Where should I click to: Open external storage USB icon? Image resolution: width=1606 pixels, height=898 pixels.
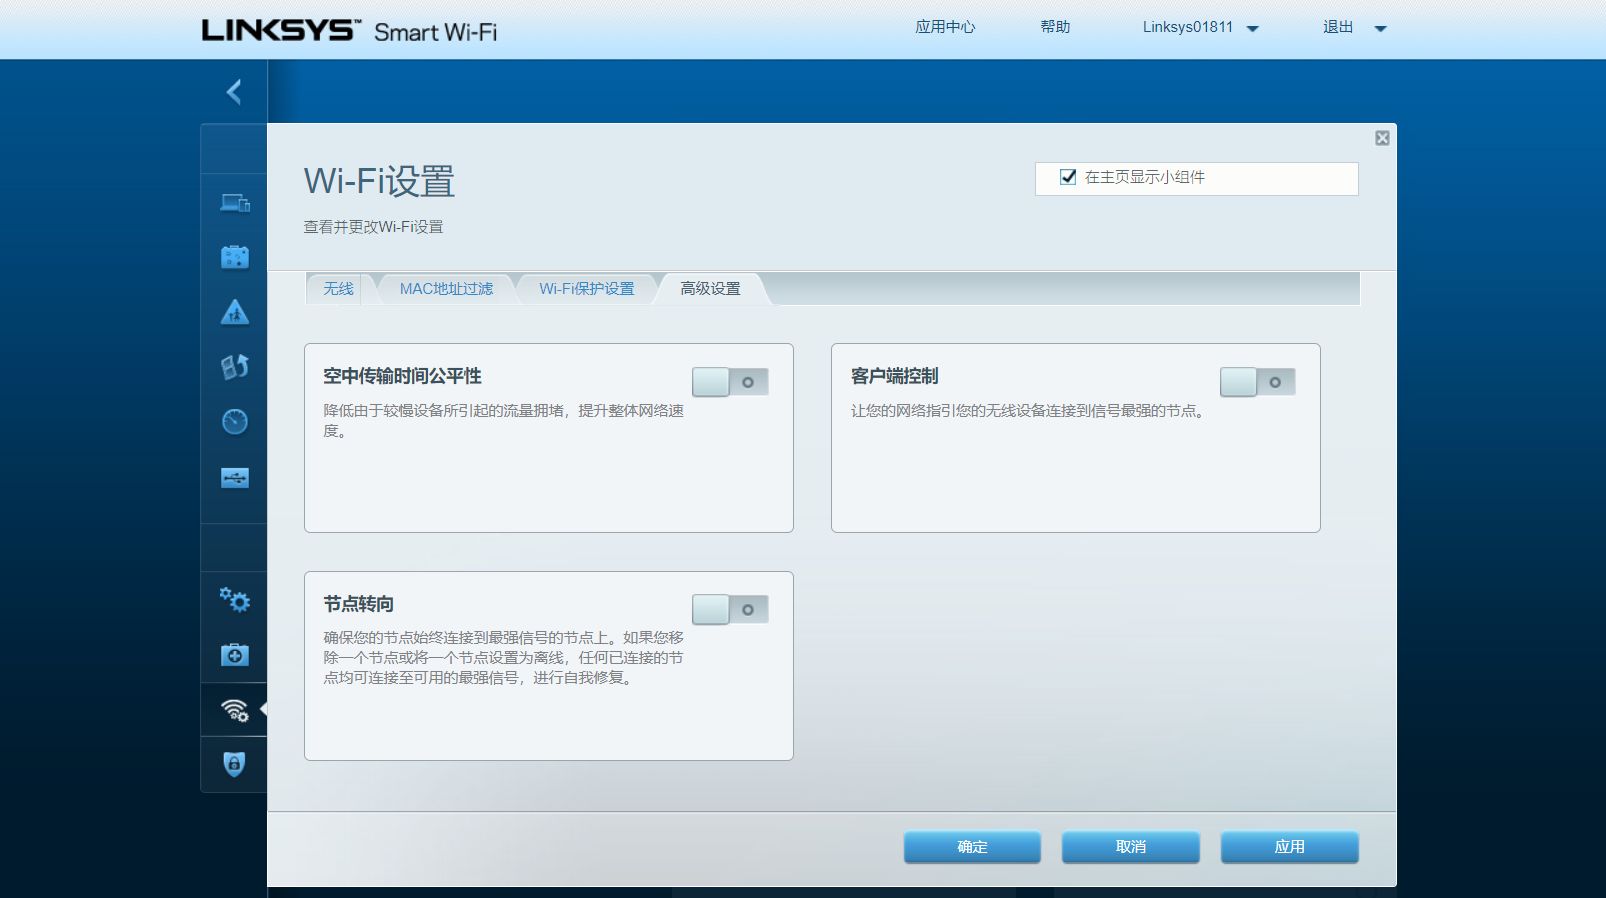(234, 478)
